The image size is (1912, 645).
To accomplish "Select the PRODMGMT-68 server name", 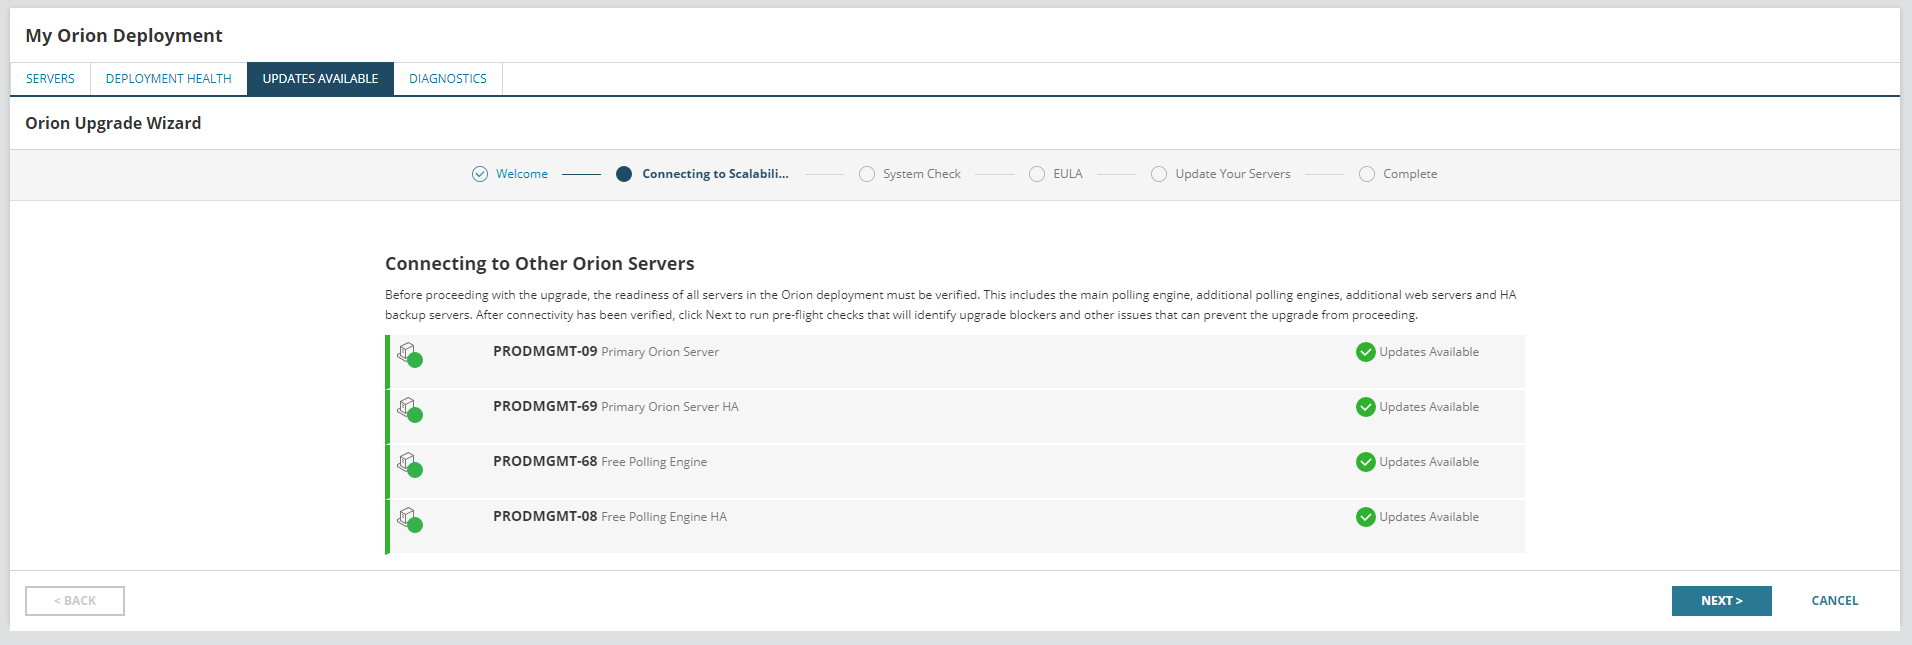I will pyautogui.click(x=545, y=462).
